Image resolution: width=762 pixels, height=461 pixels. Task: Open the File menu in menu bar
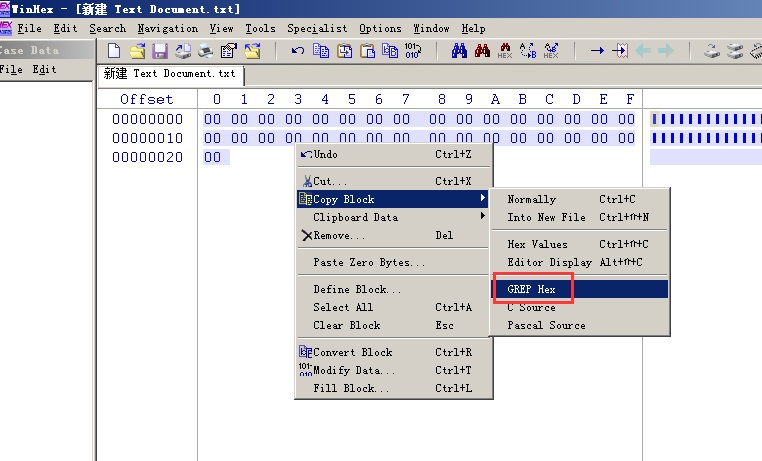30,29
